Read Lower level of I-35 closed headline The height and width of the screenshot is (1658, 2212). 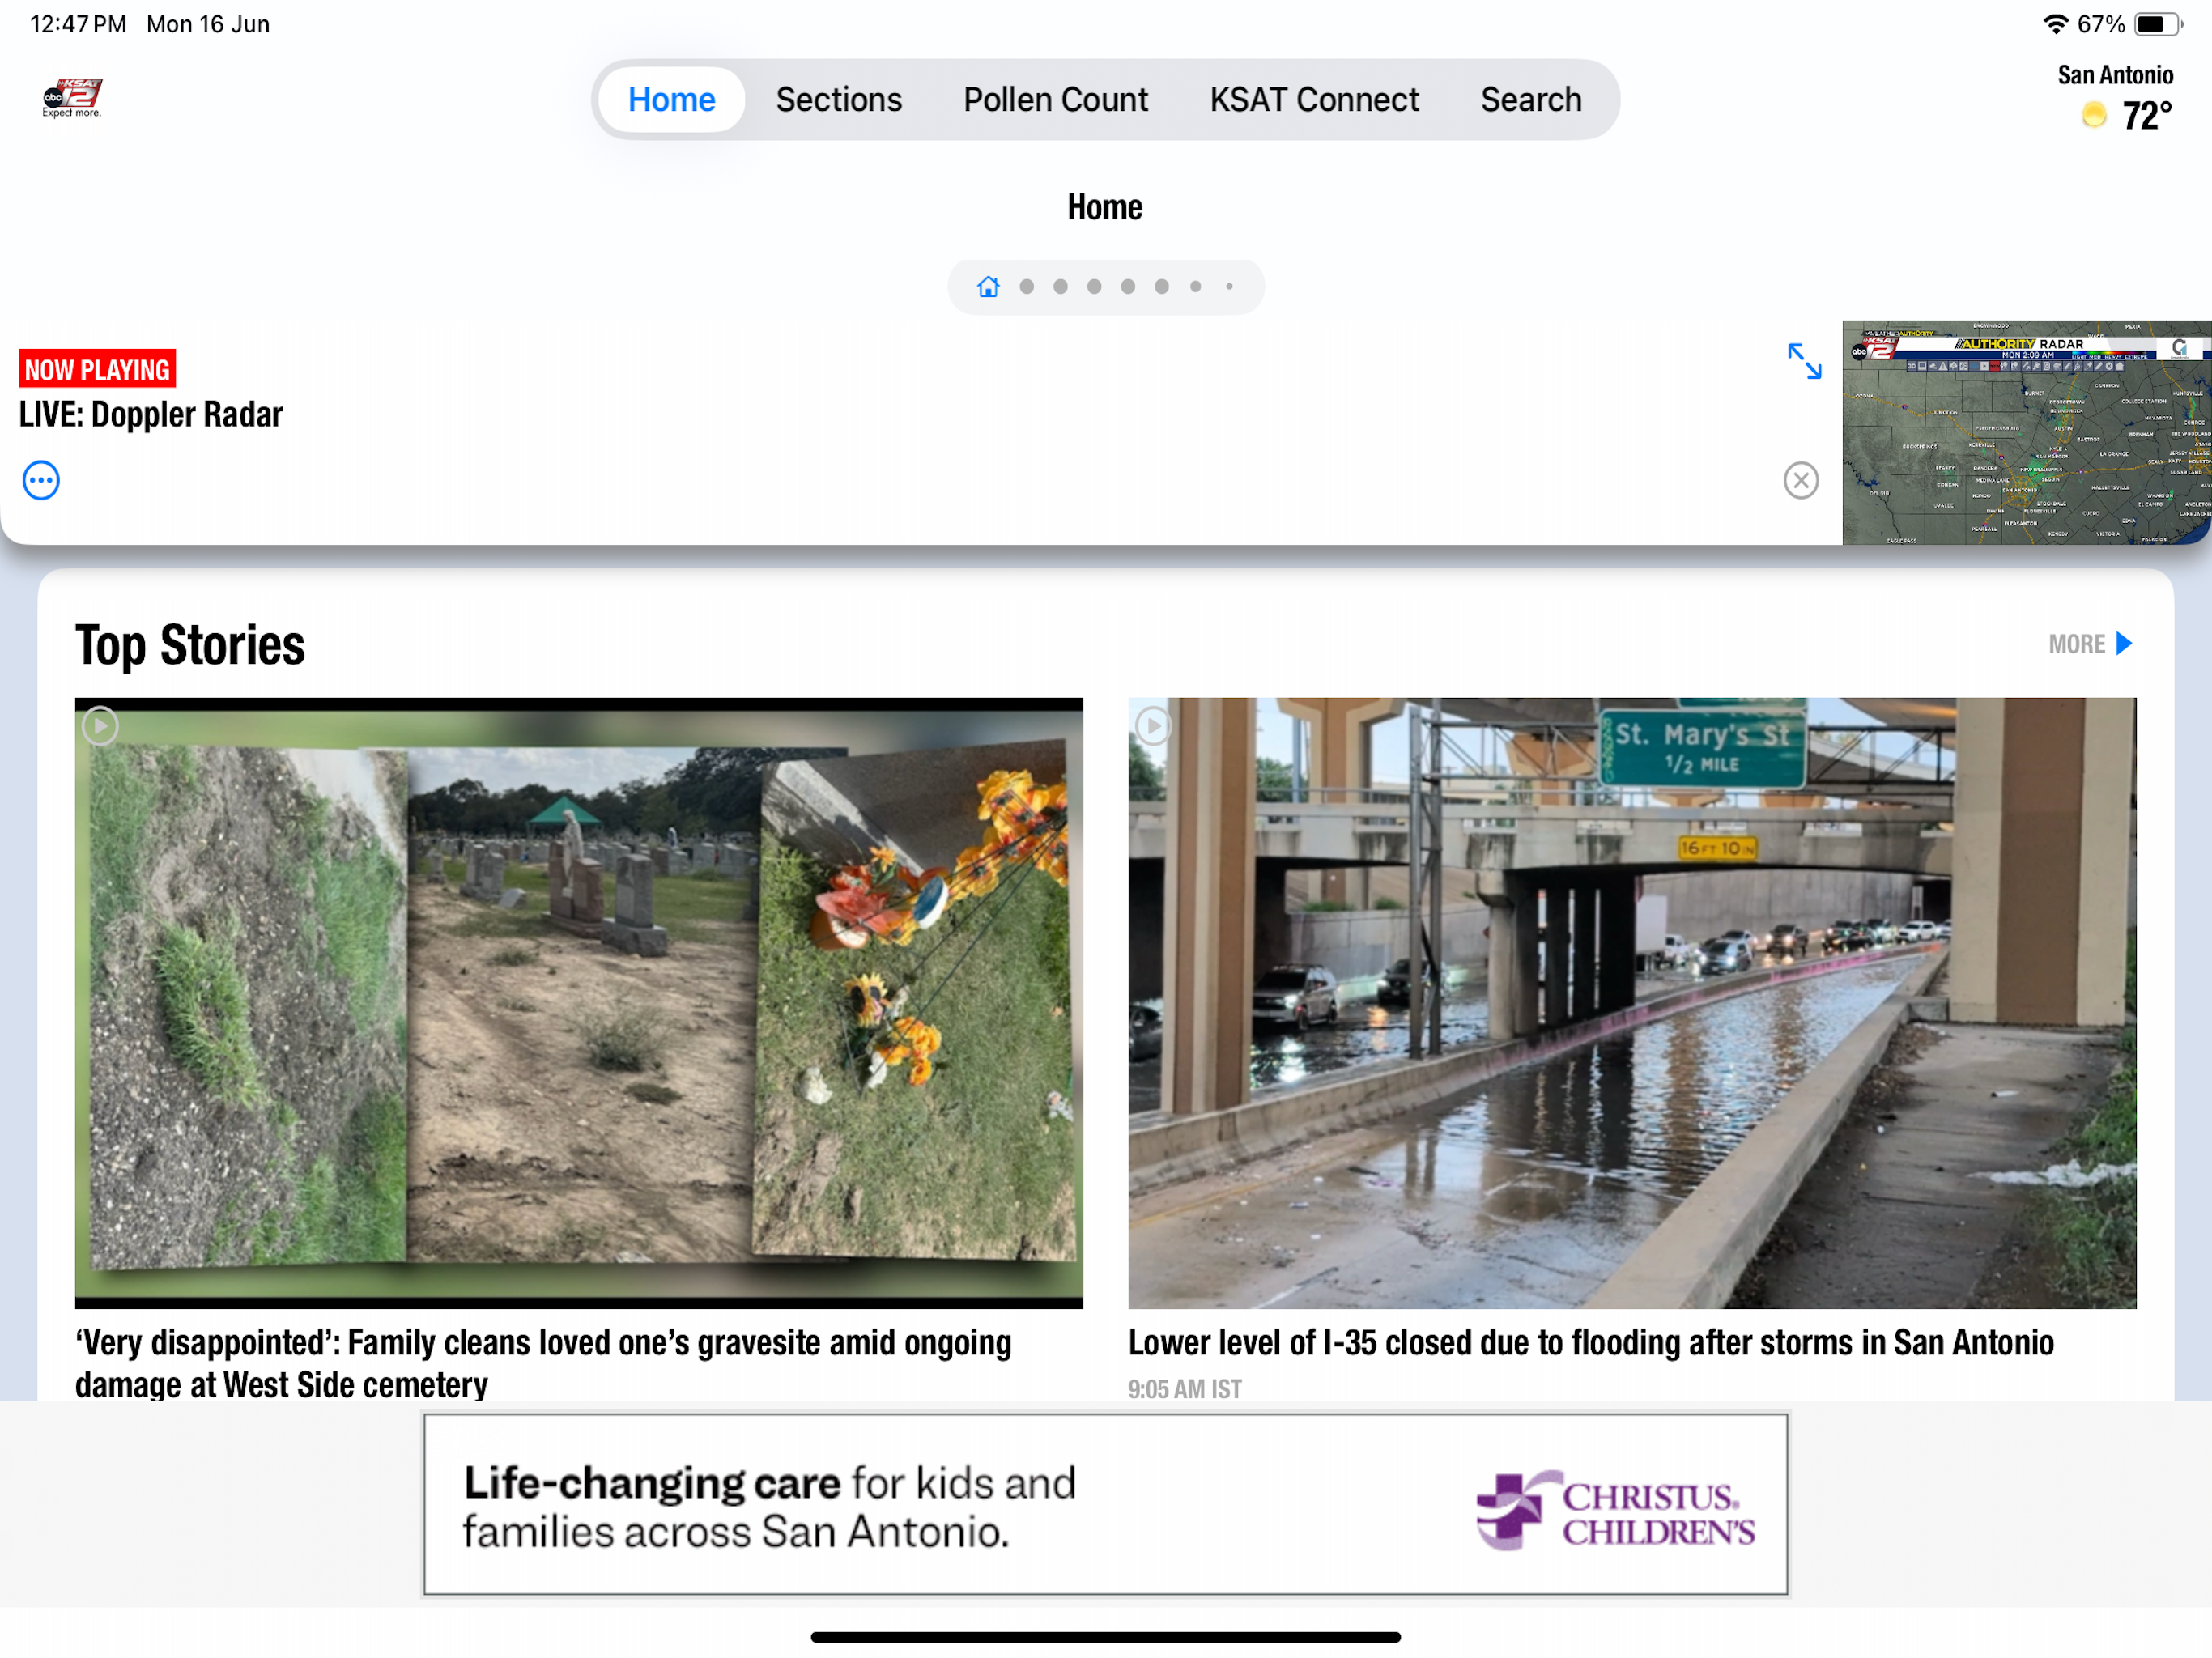point(1591,1343)
